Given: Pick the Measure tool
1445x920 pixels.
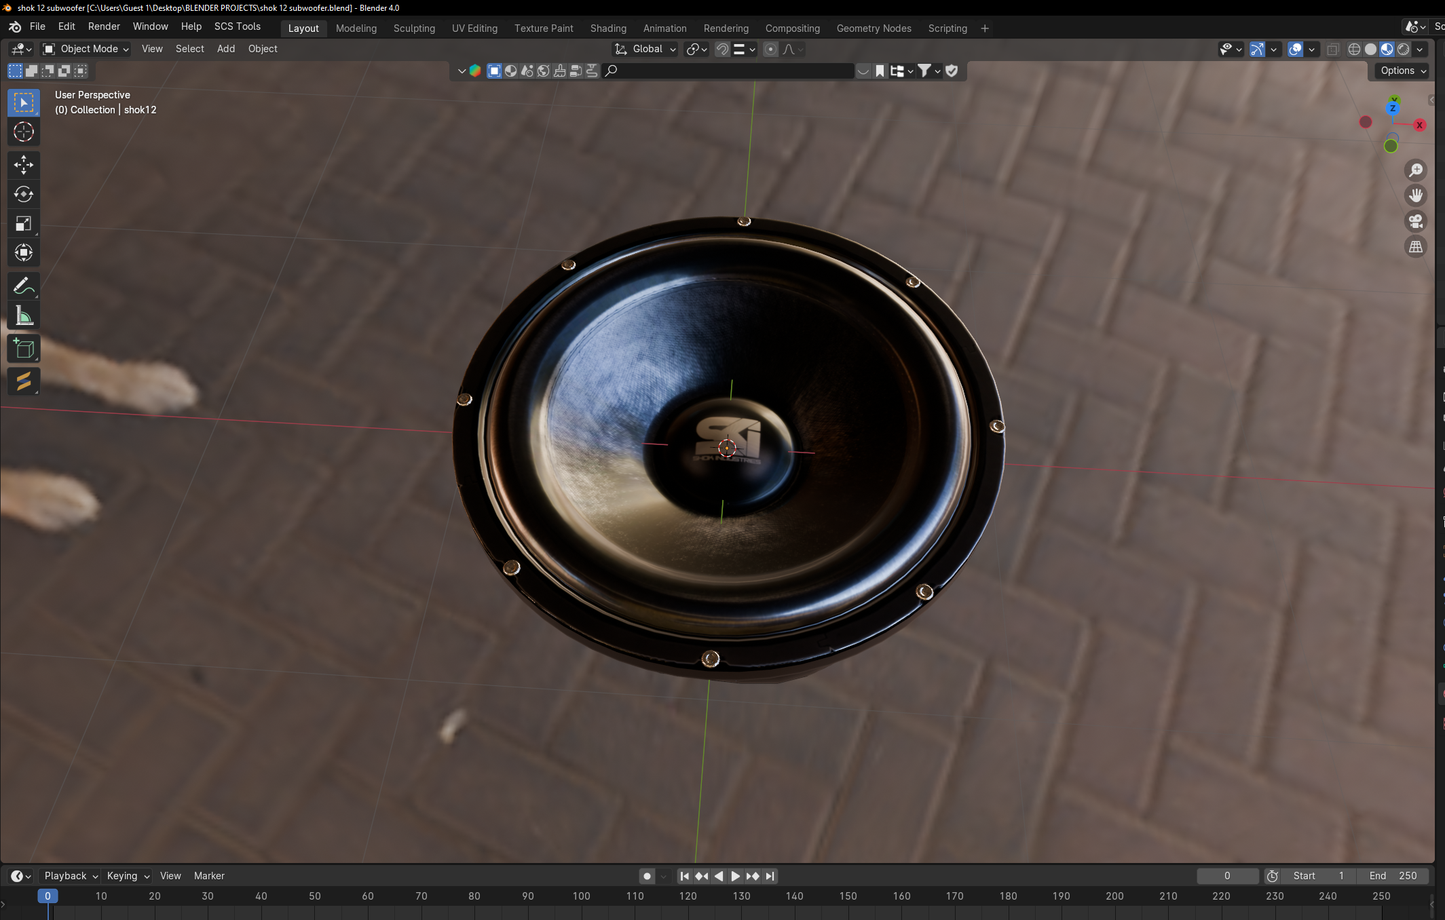Looking at the screenshot, I should [x=23, y=317].
